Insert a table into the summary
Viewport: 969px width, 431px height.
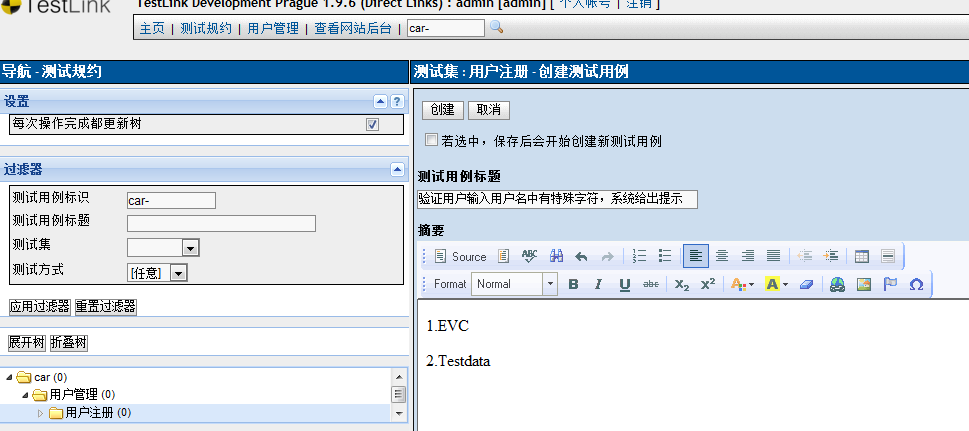[861, 256]
